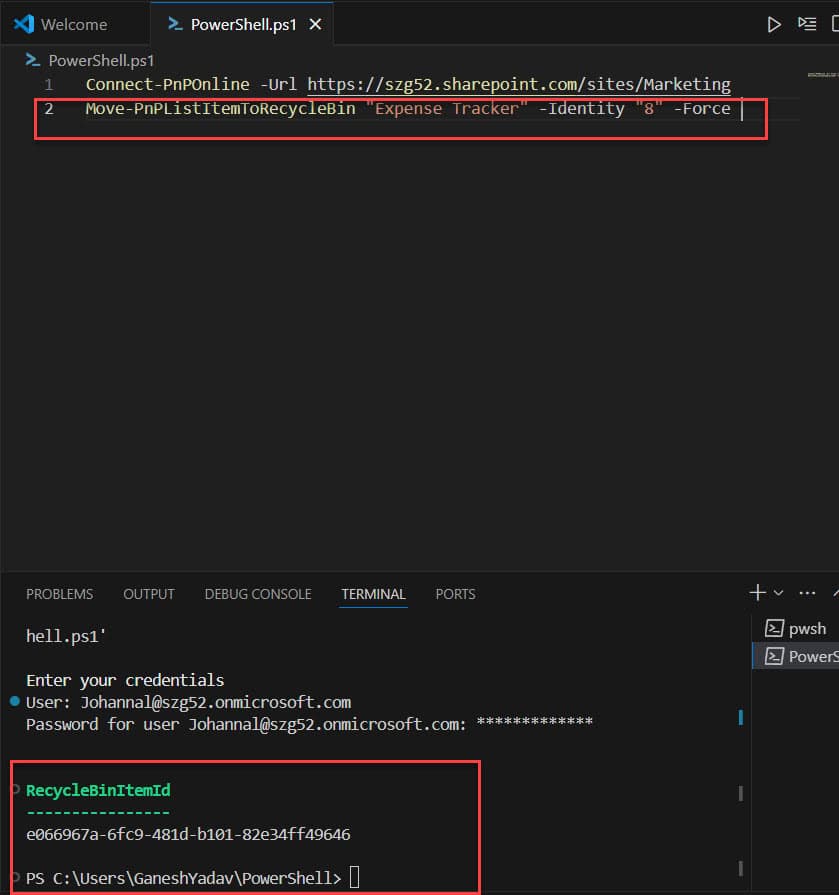This screenshot has height=895, width=839.
Task: Switch to the Welcome tab
Action: pyautogui.click(x=74, y=25)
